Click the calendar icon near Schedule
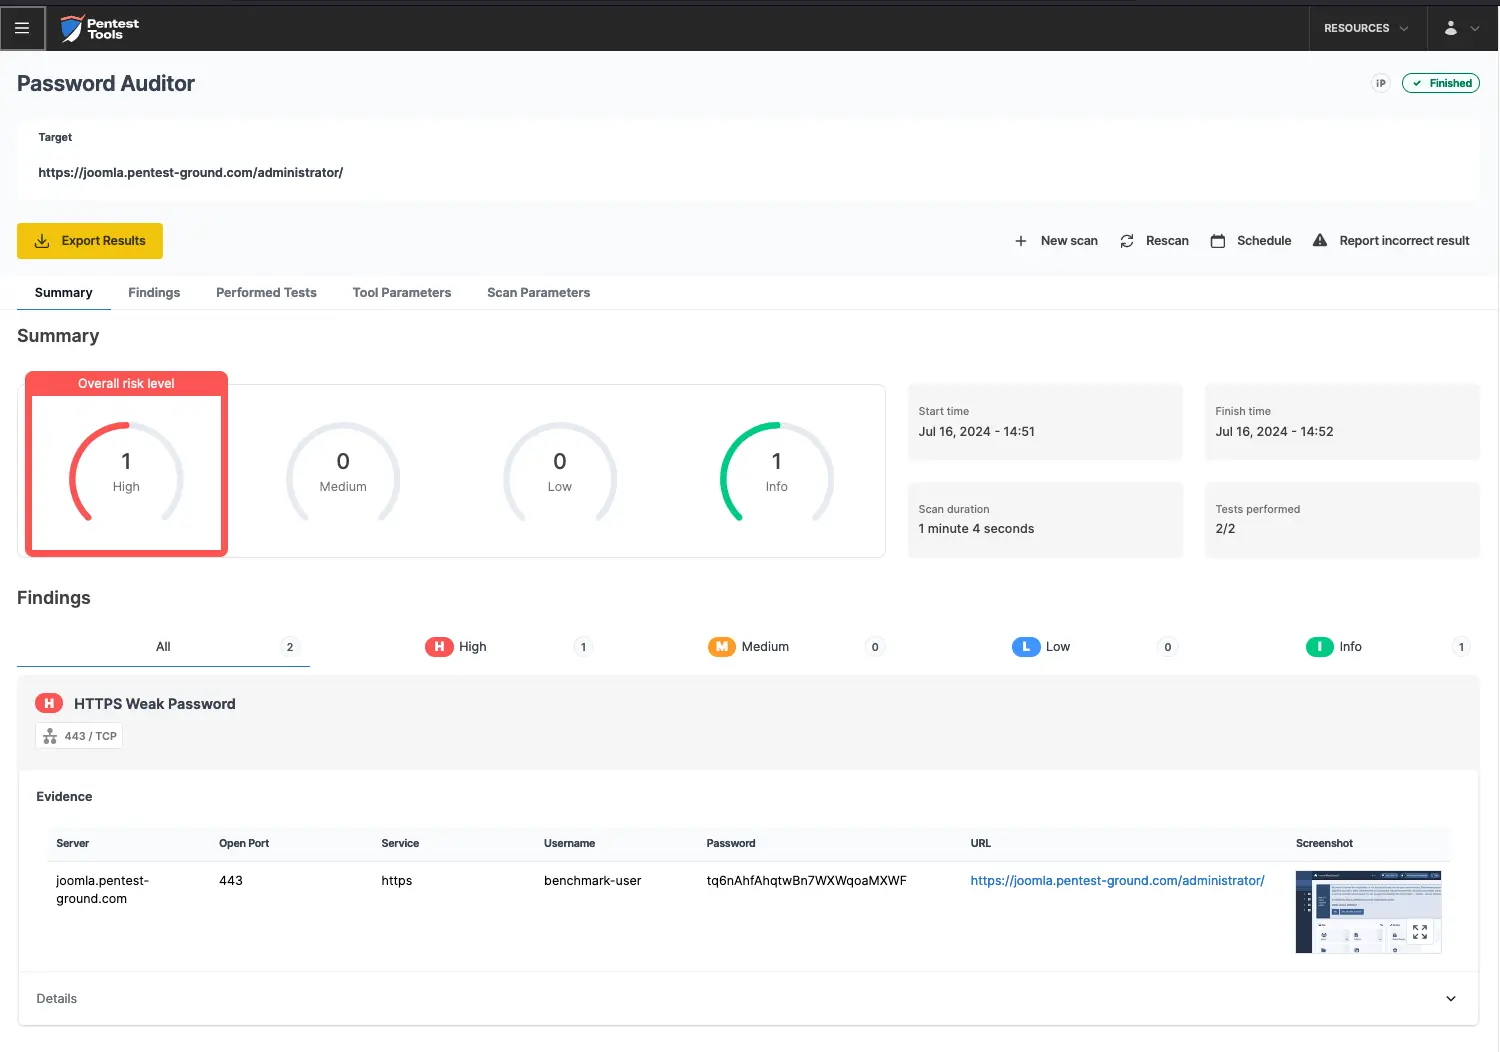The image size is (1500, 1052). point(1218,241)
